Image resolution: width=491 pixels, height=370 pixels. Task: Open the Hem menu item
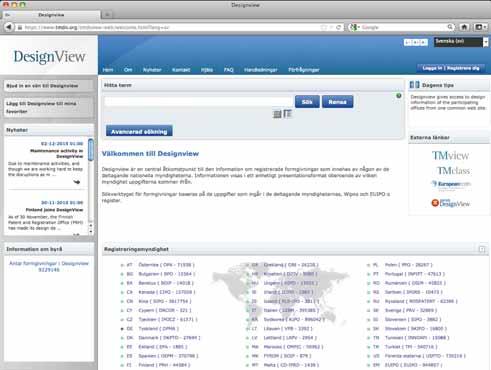[108, 70]
